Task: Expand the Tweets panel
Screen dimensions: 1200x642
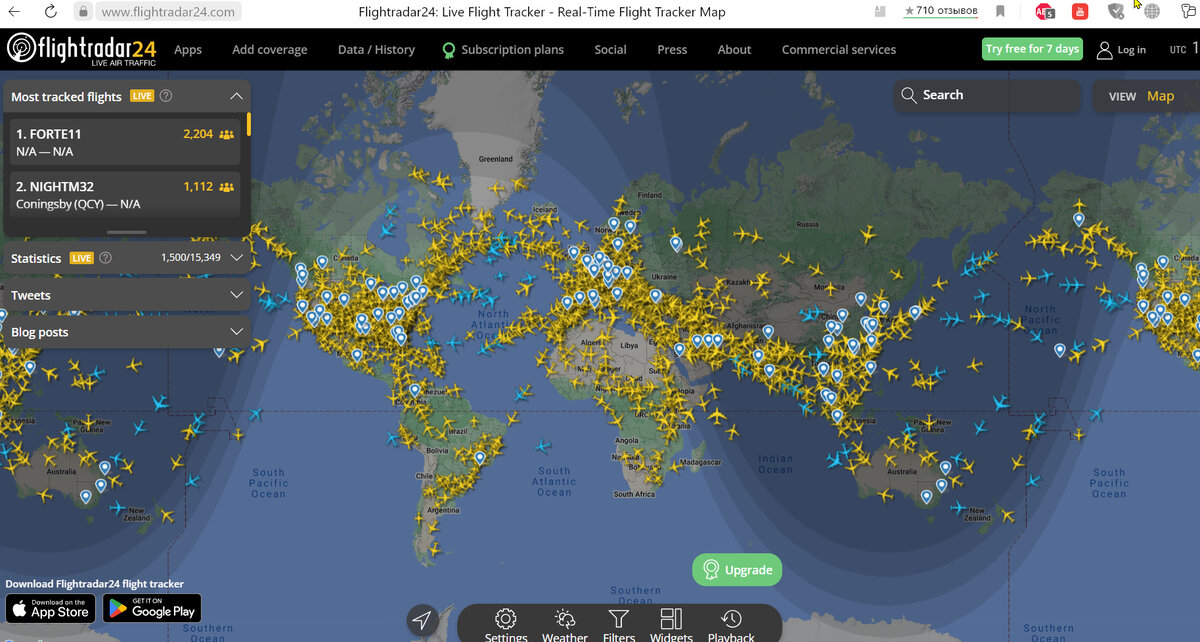Action: point(237,295)
